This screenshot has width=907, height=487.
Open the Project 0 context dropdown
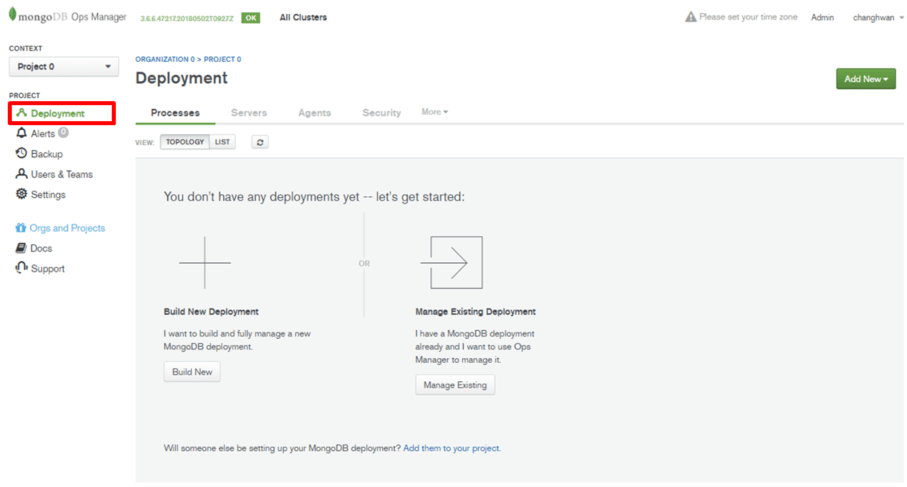pyautogui.click(x=64, y=67)
